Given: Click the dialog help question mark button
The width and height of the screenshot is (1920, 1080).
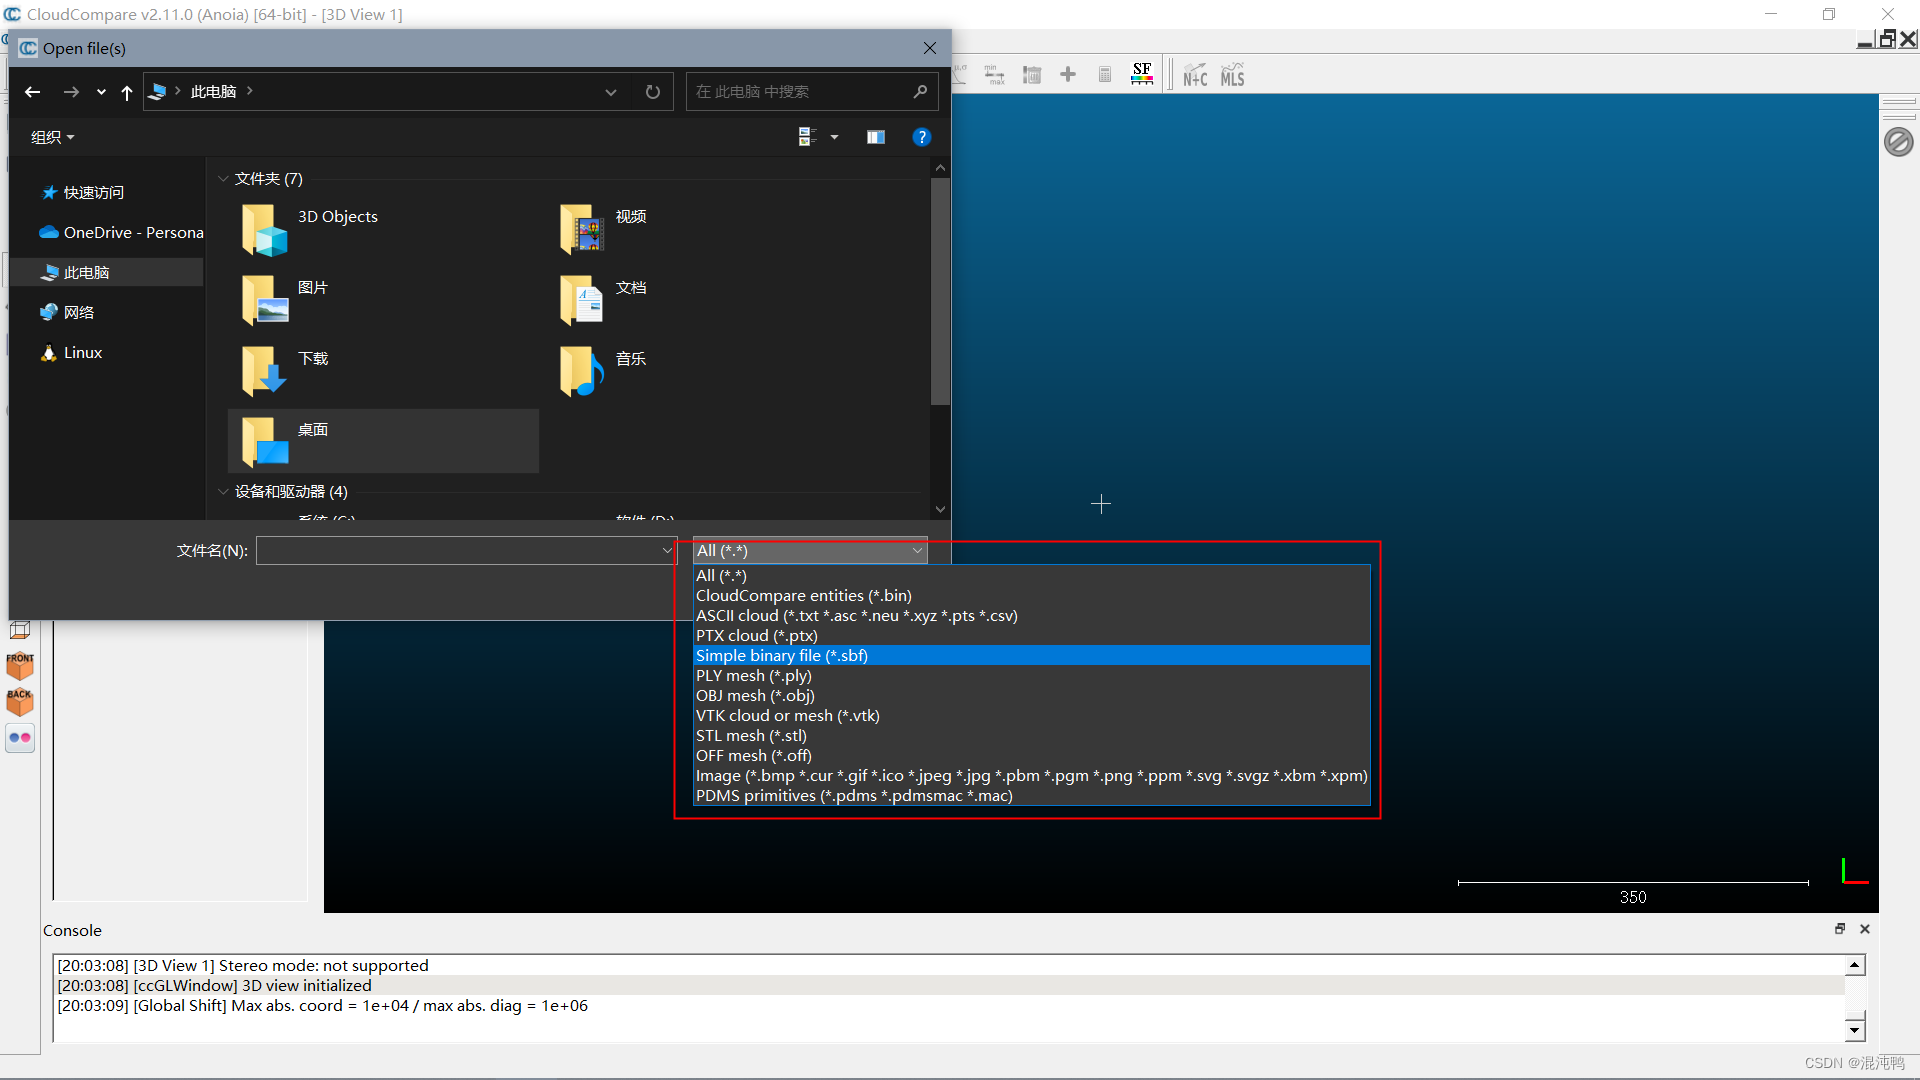Looking at the screenshot, I should (x=922, y=137).
